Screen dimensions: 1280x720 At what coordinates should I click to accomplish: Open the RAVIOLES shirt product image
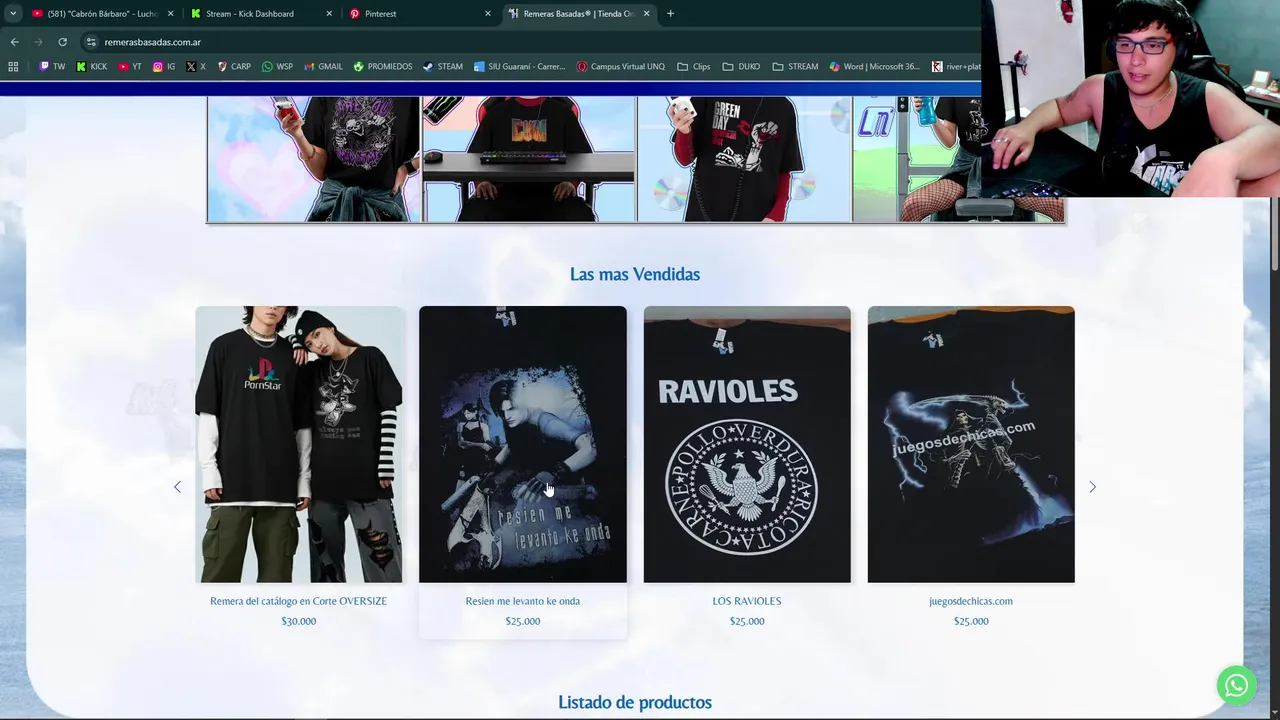click(x=747, y=444)
